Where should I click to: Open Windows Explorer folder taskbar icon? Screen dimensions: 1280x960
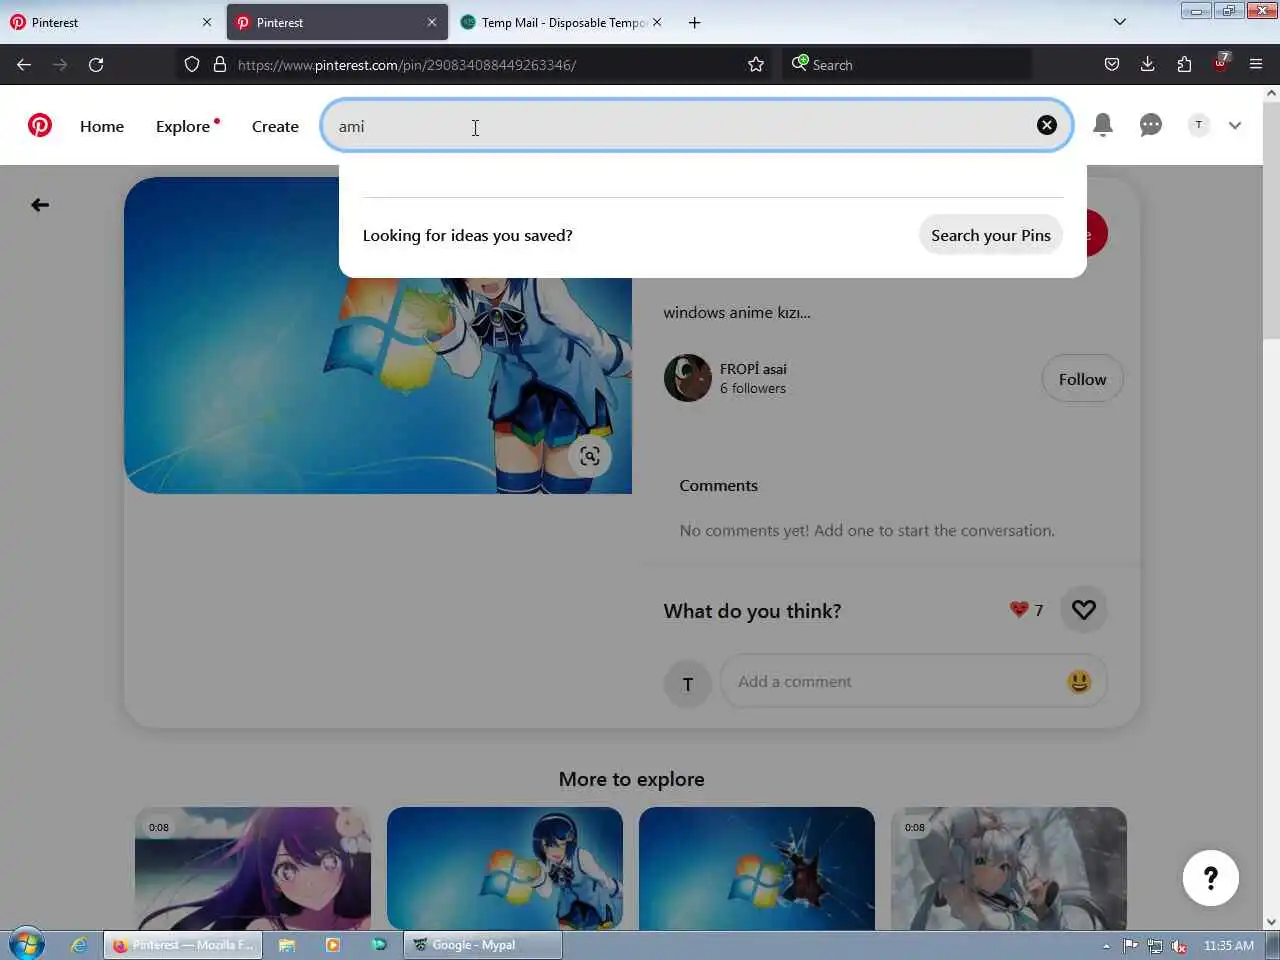tap(287, 945)
